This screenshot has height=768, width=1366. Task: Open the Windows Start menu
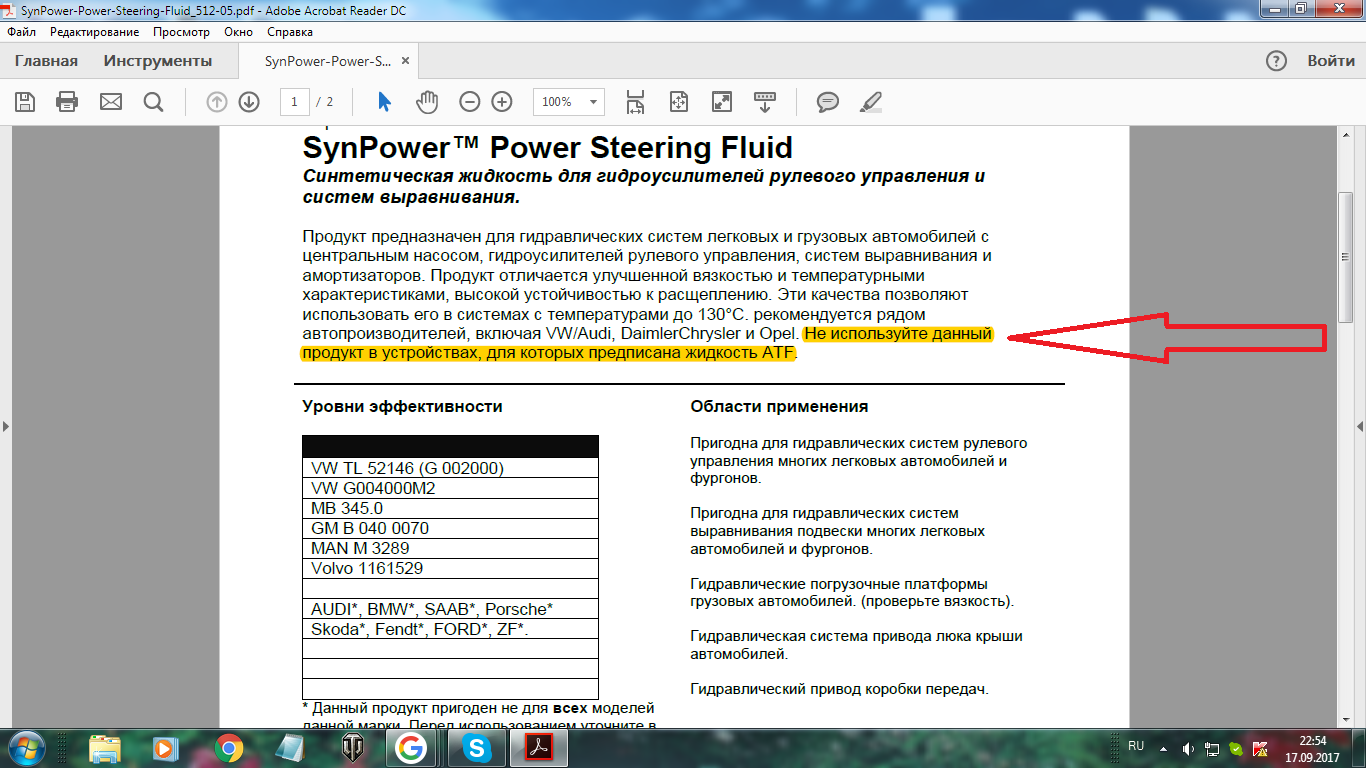click(25, 747)
